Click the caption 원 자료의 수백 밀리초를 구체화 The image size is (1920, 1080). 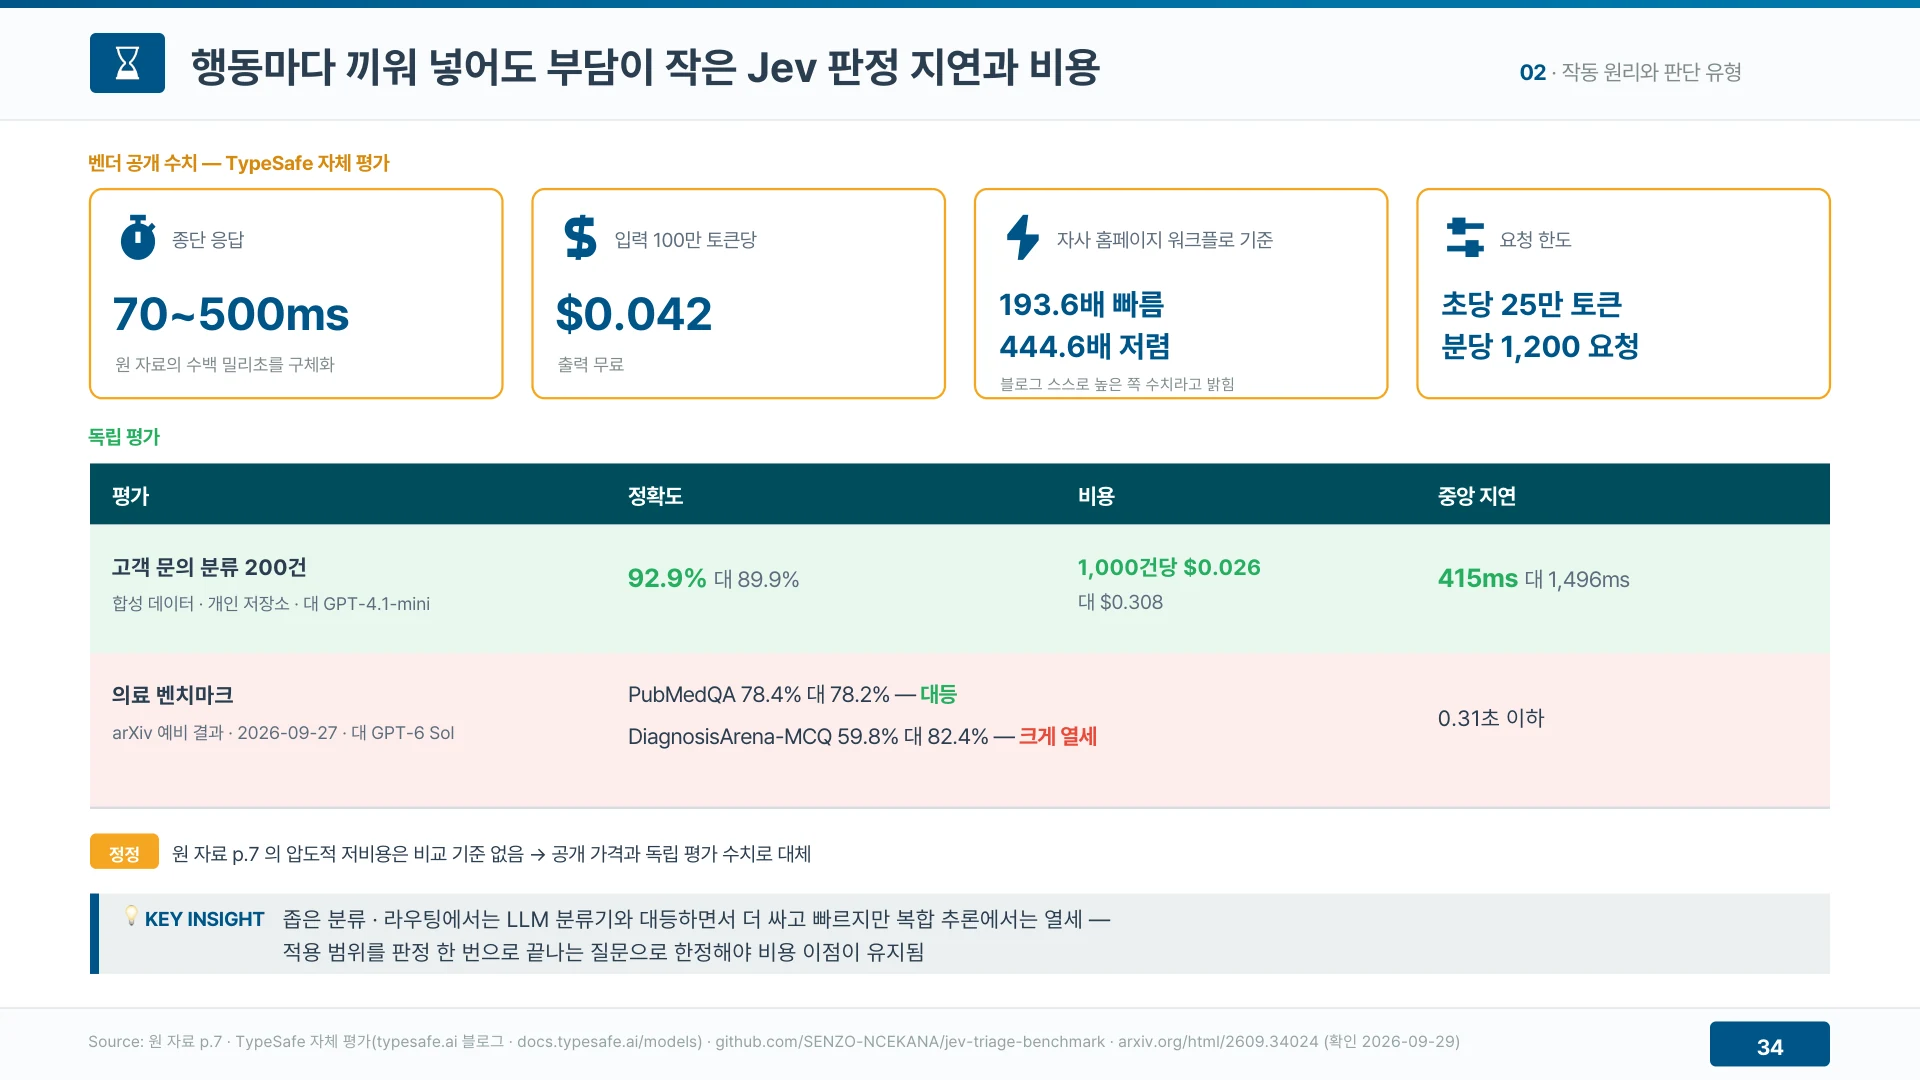point(225,364)
